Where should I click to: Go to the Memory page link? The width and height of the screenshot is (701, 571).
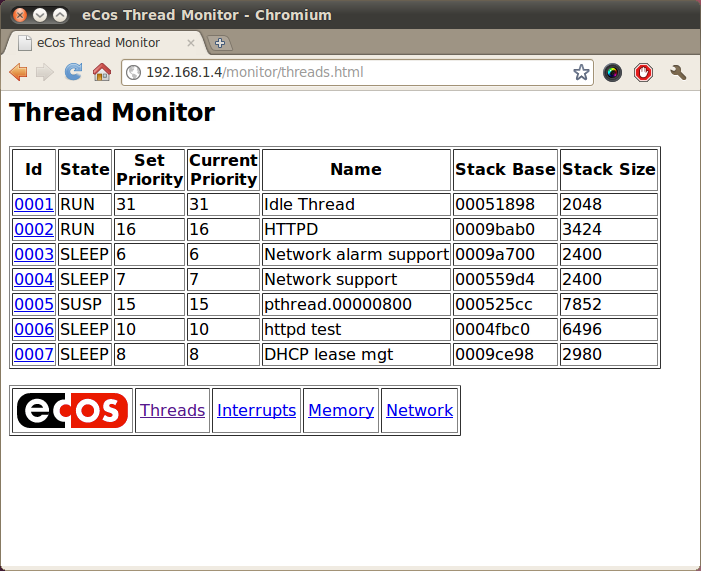point(341,410)
